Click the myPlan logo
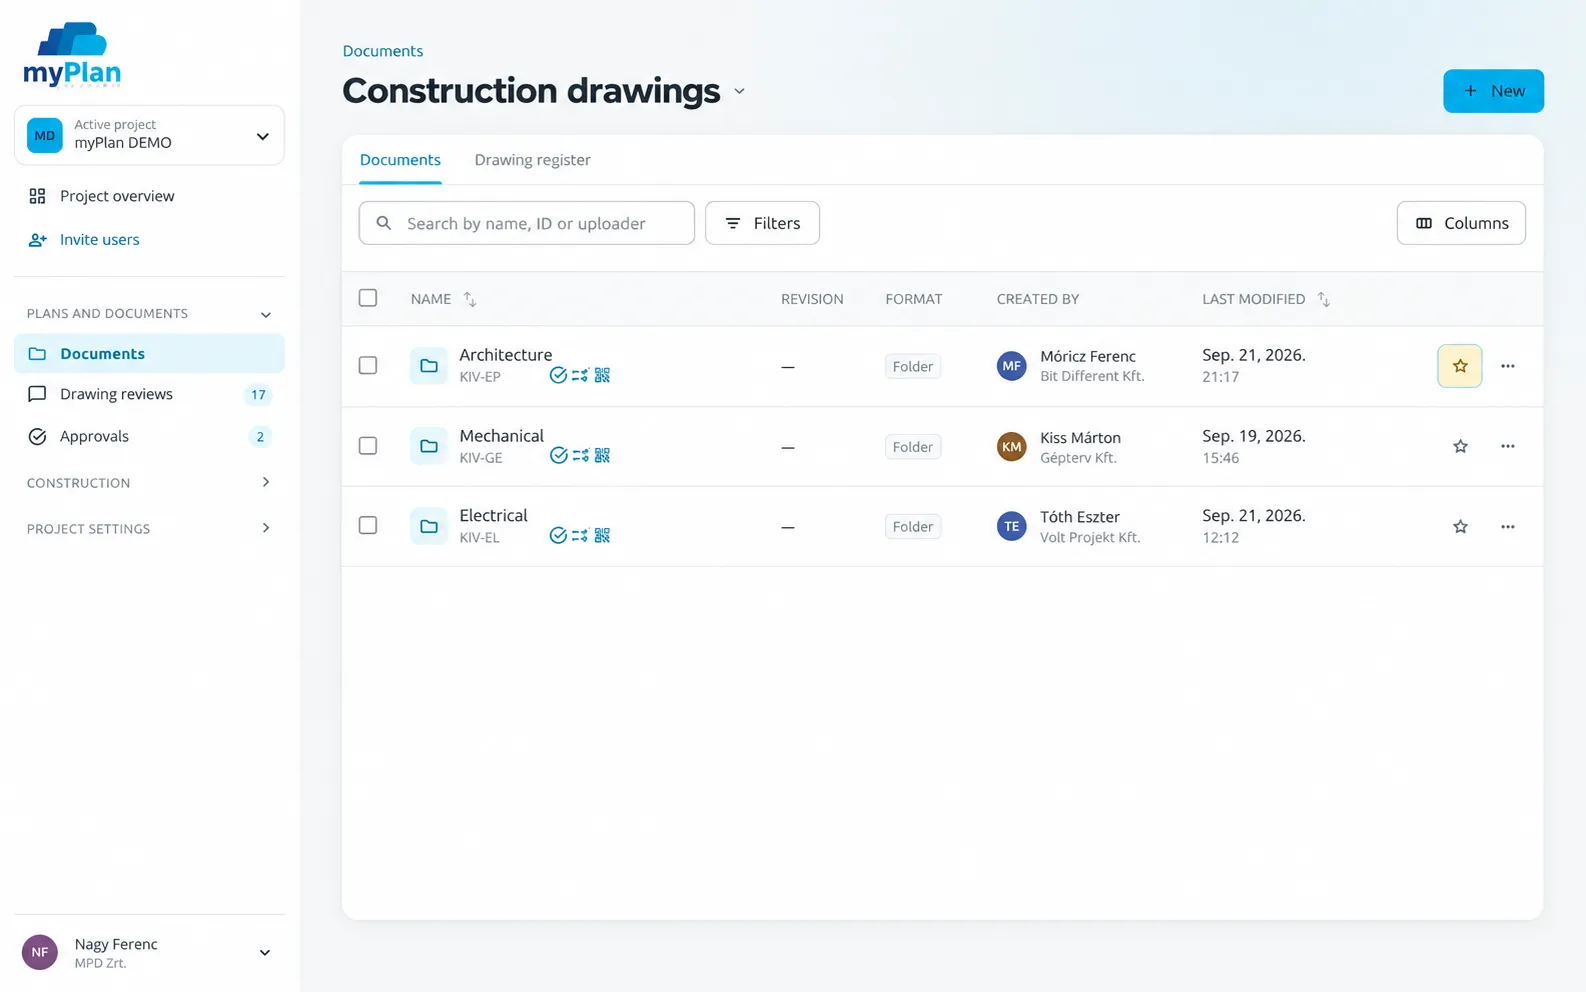The image size is (1586, 992). [x=72, y=54]
